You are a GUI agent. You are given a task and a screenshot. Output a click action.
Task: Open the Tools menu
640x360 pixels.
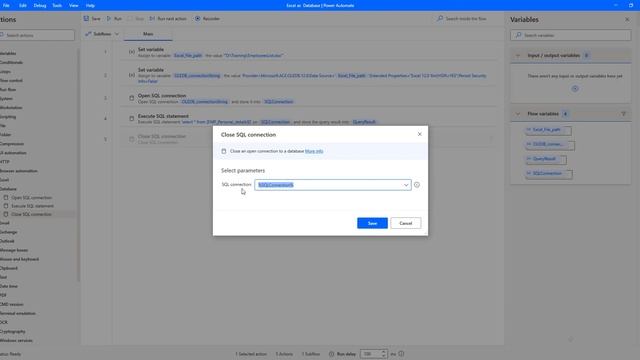(57, 6)
